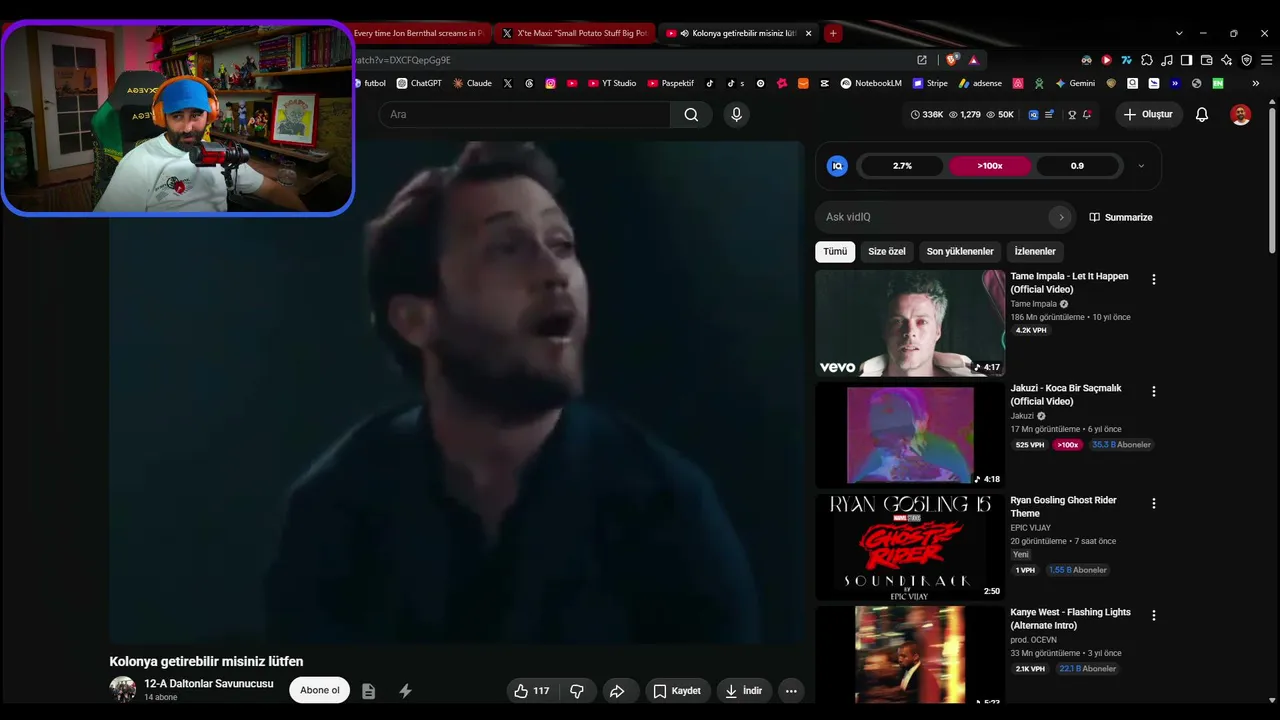Start voice search with the microphone icon
This screenshot has width=1280, height=720.
point(737,115)
